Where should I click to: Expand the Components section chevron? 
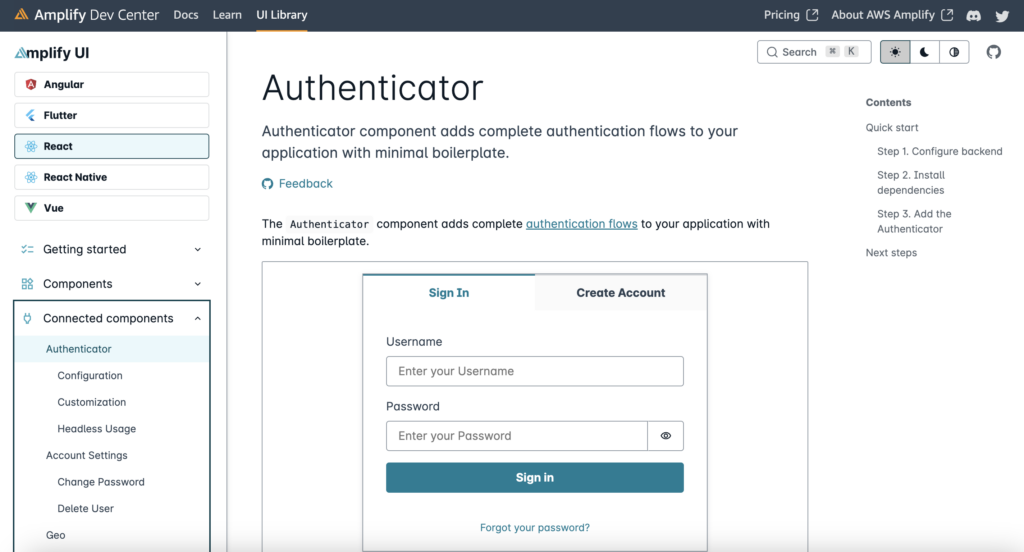coord(198,284)
